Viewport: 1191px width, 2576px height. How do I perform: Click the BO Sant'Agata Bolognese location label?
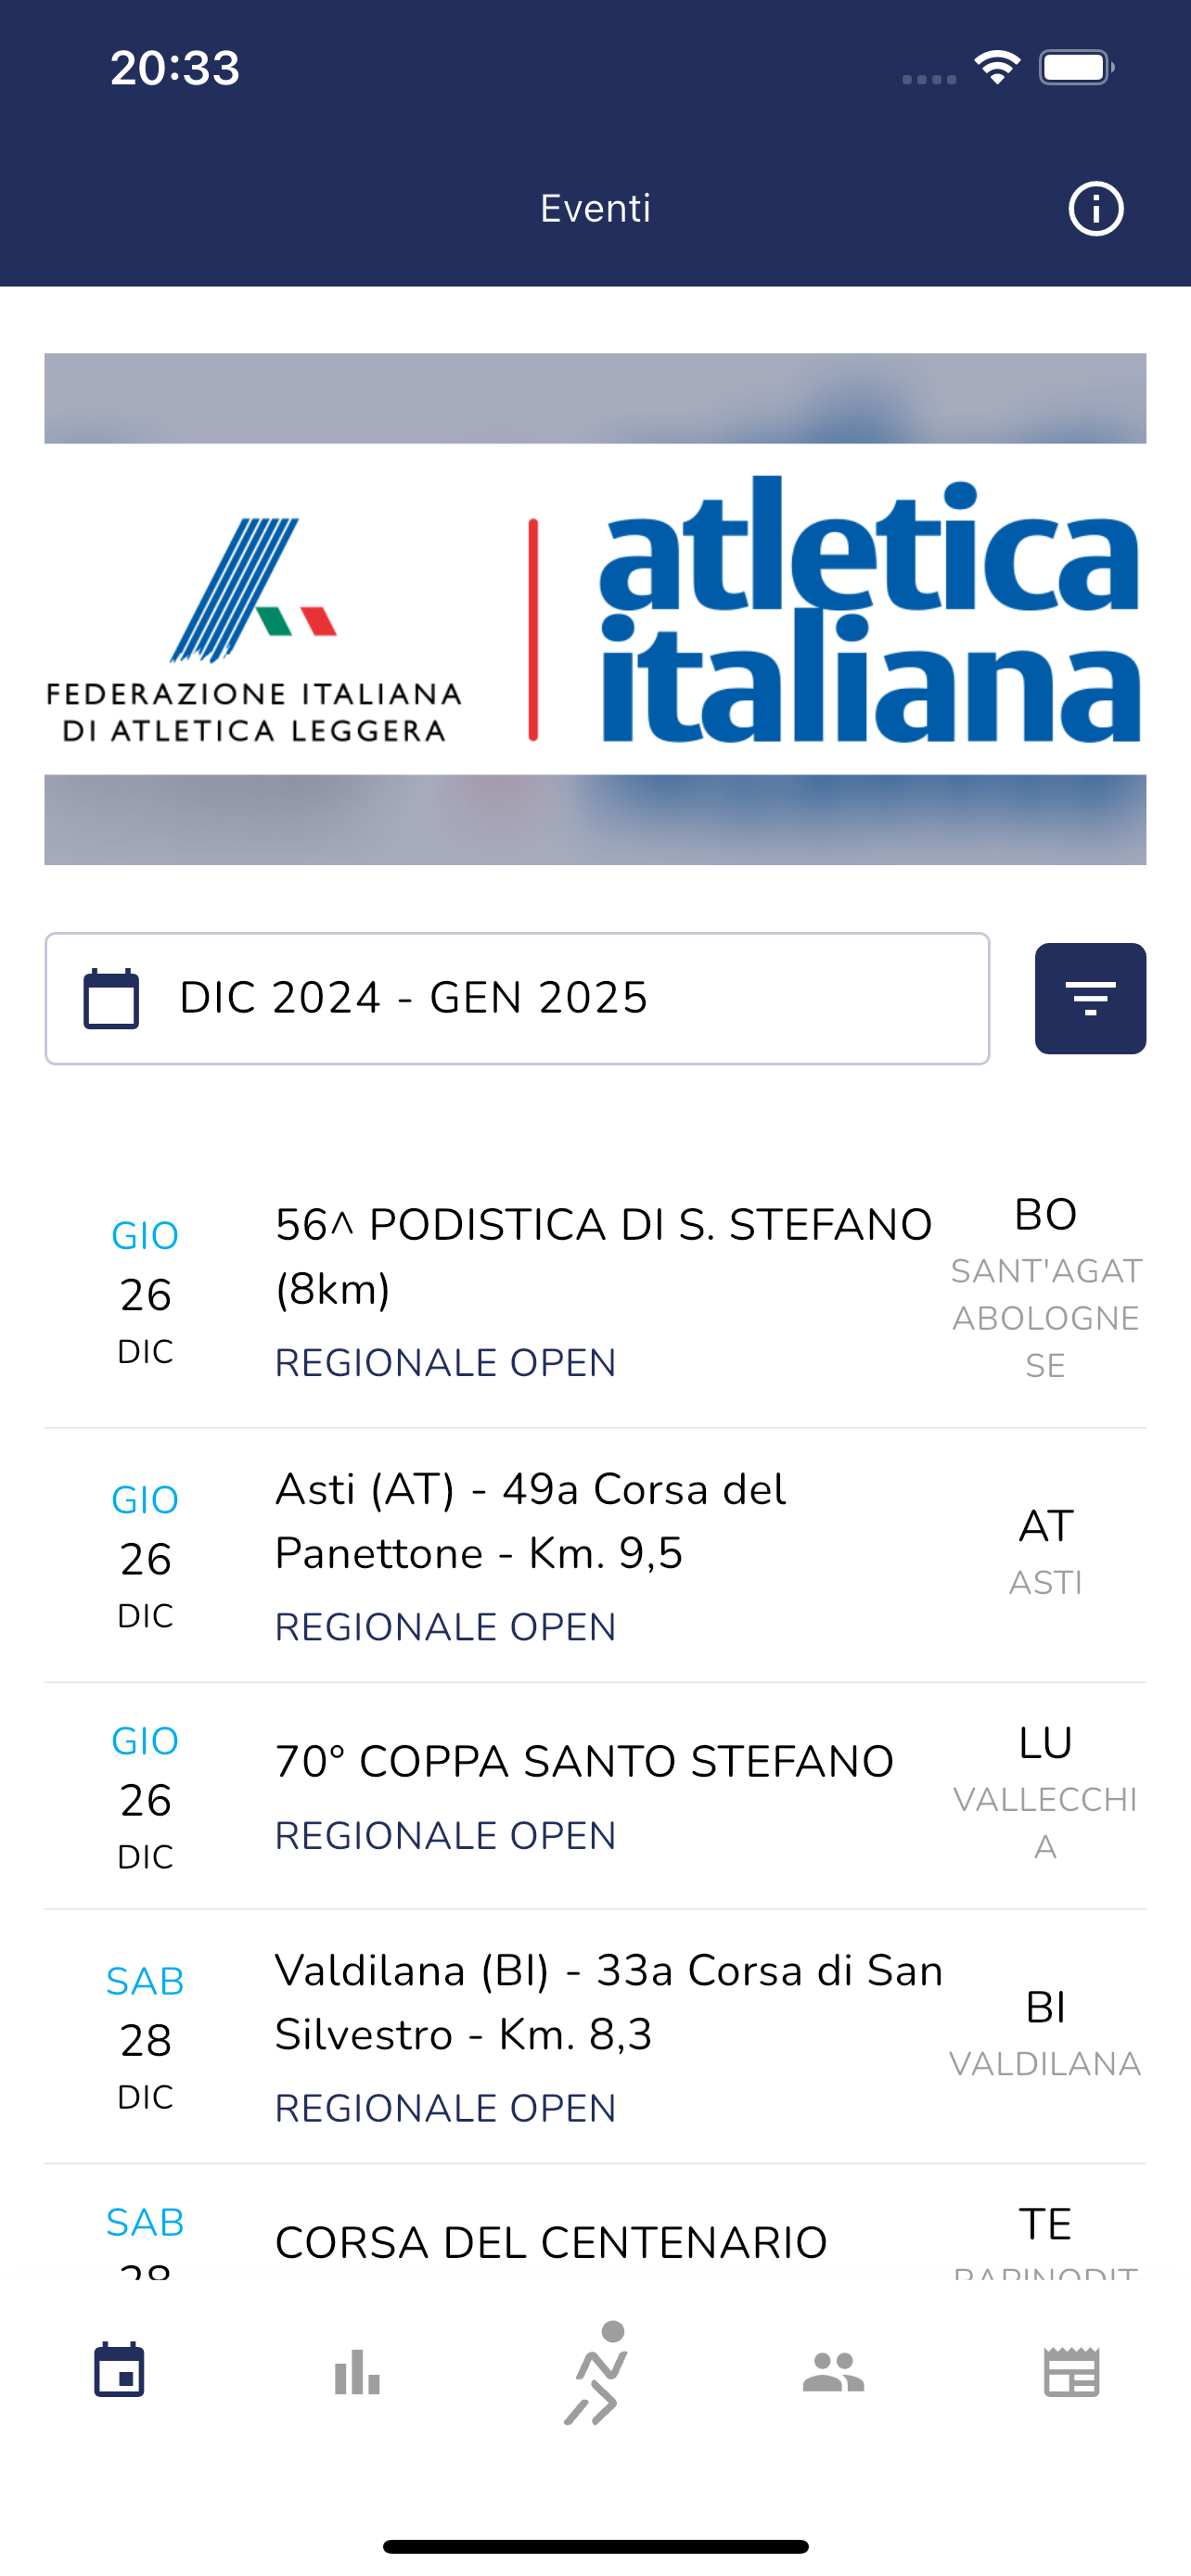click(1045, 1288)
